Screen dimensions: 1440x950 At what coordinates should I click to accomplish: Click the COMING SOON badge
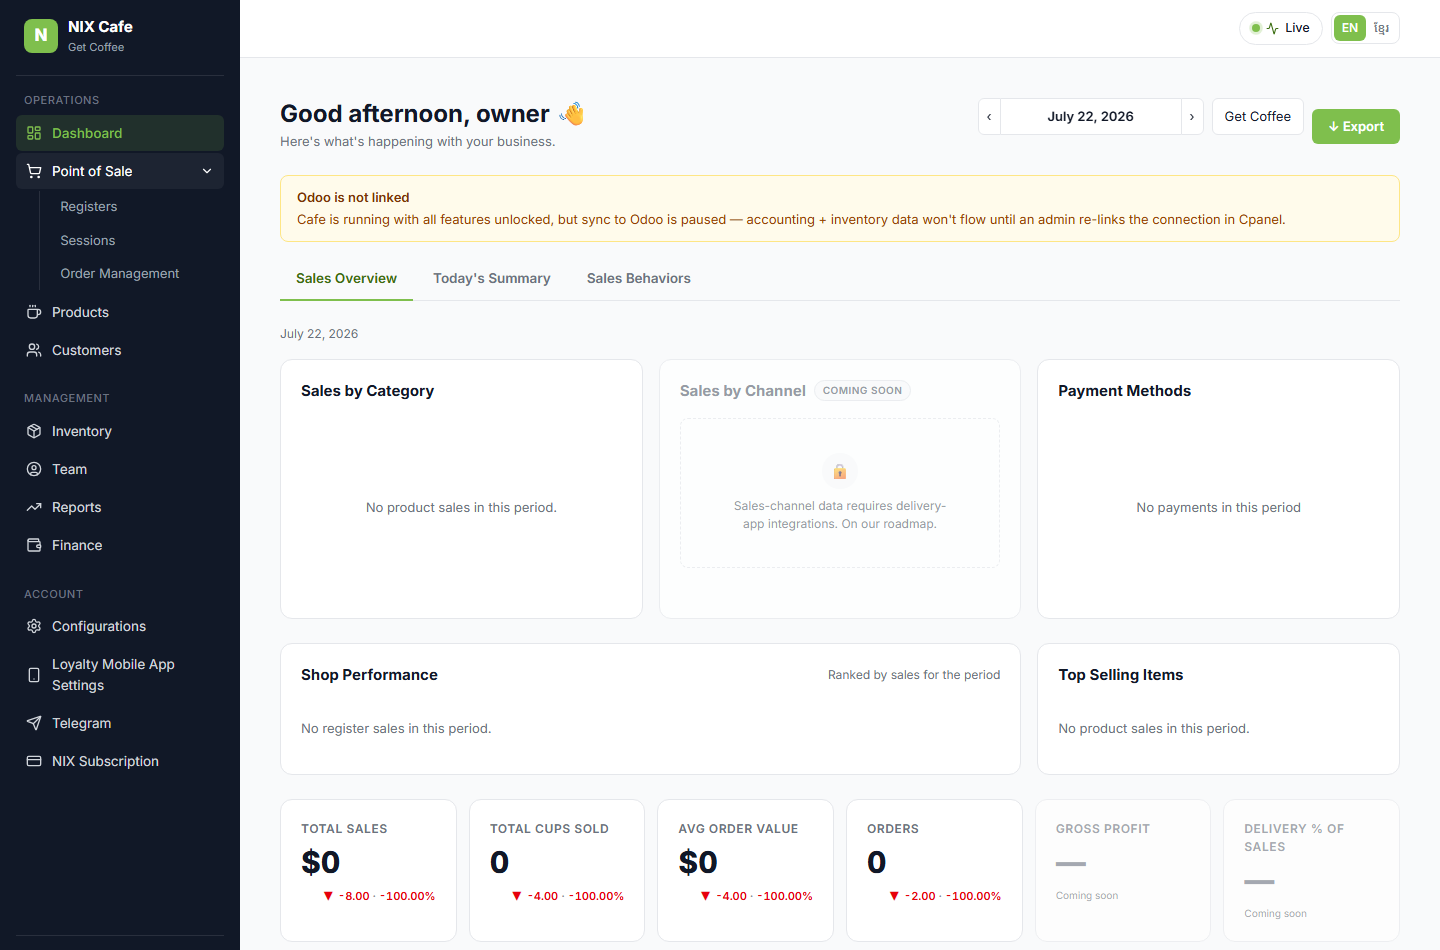[862, 391]
